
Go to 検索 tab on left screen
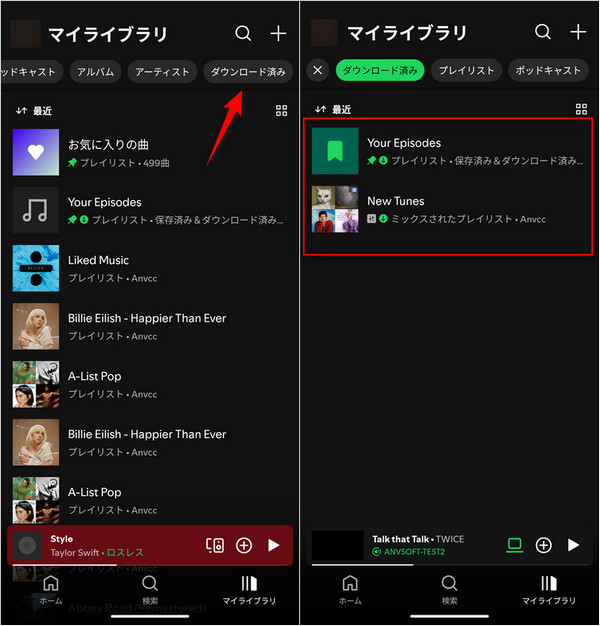tap(150, 590)
